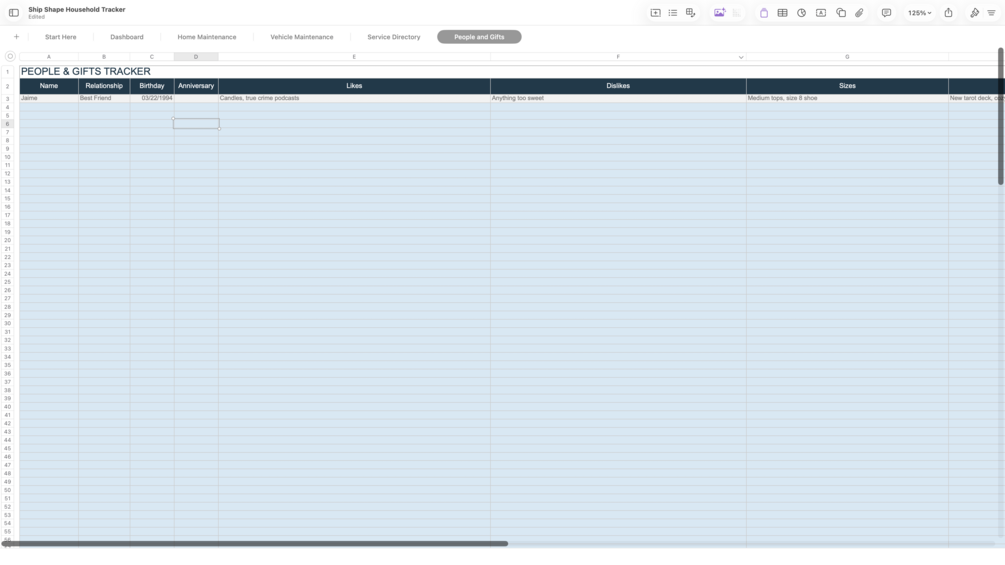Click the Birthday header cell
Viewport: 1005px width, 565px height.
[152, 86]
